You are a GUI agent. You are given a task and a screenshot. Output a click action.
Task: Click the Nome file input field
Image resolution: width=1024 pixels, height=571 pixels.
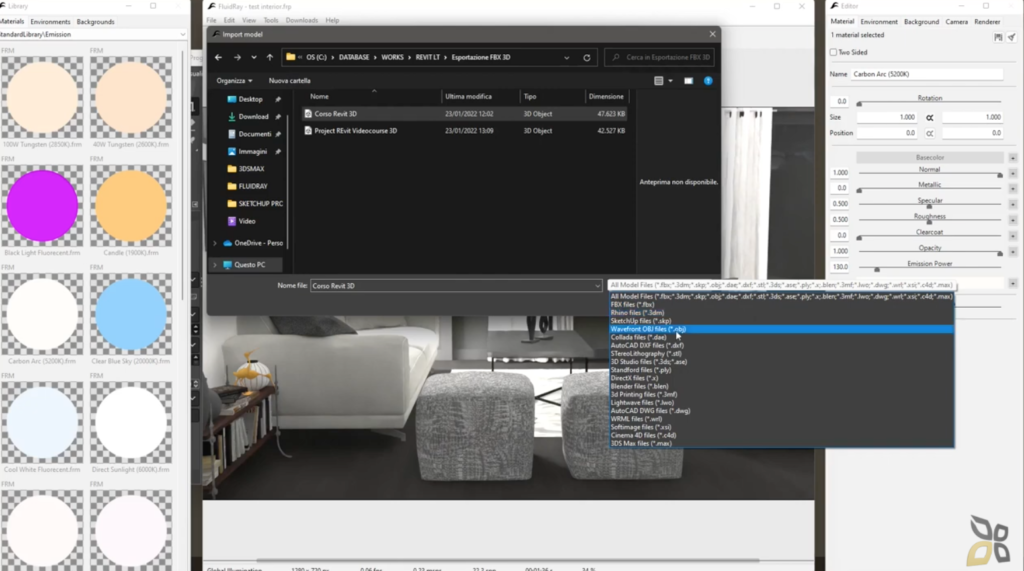coord(451,286)
